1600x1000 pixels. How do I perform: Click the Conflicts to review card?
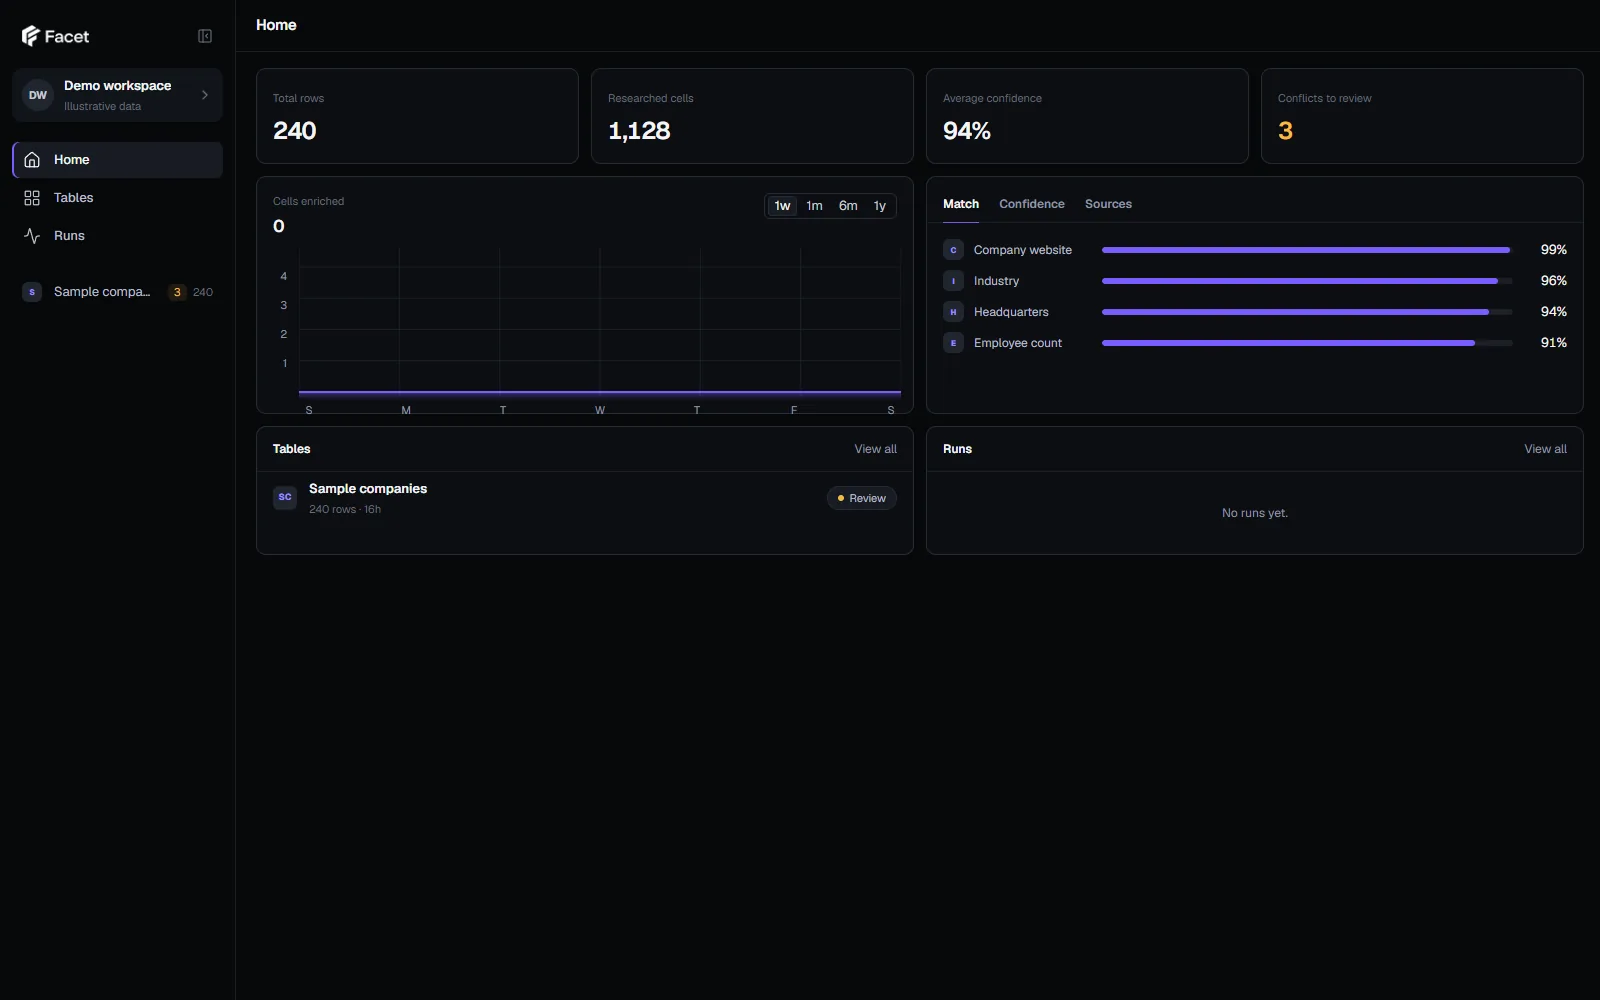[1422, 116]
